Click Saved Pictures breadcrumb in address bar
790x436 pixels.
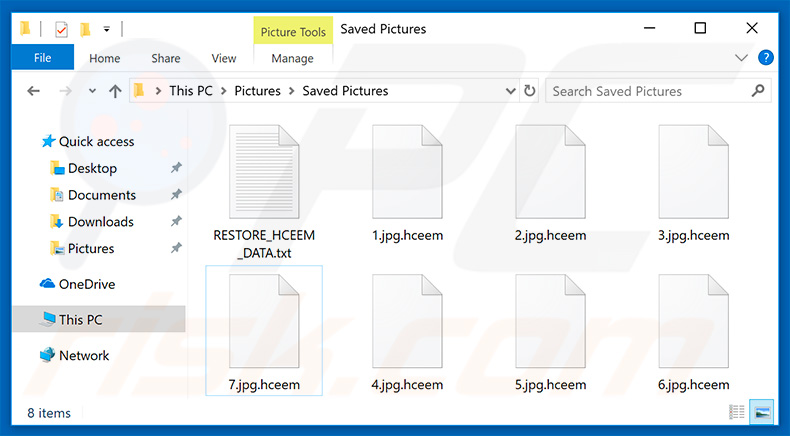(x=345, y=91)
